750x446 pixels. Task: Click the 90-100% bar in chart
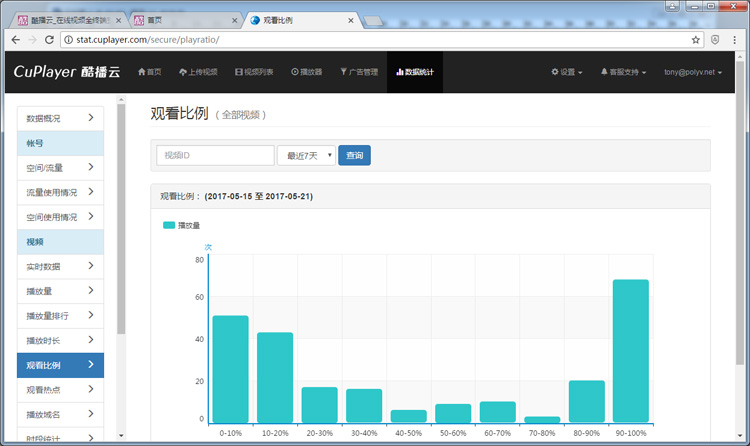(630, 350)
